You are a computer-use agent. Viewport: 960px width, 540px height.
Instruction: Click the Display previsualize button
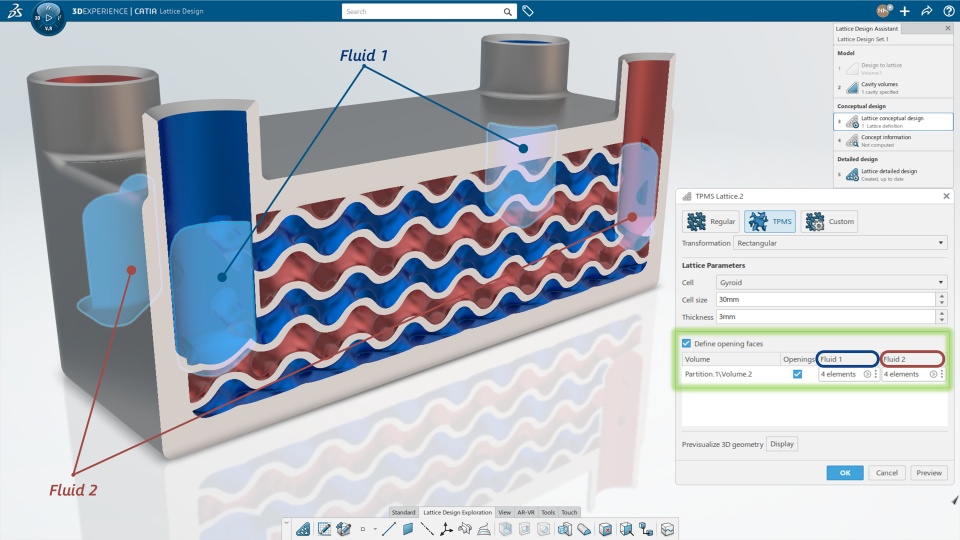tap(782, 444)
